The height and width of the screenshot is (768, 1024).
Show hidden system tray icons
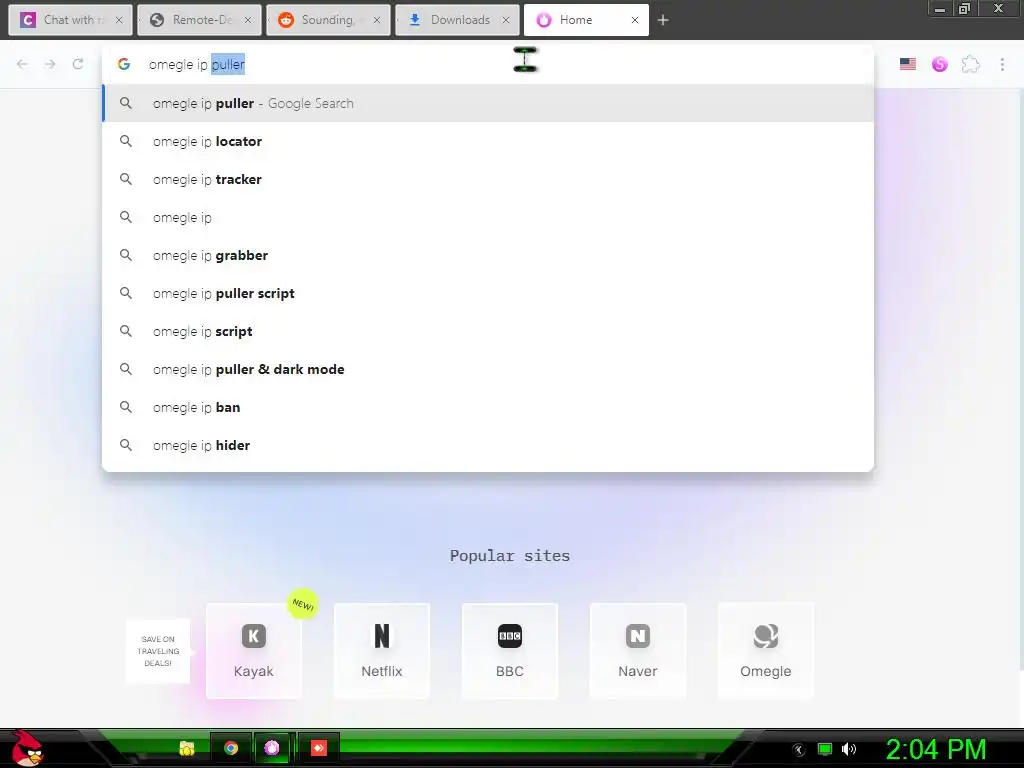[x=798, y=750]
